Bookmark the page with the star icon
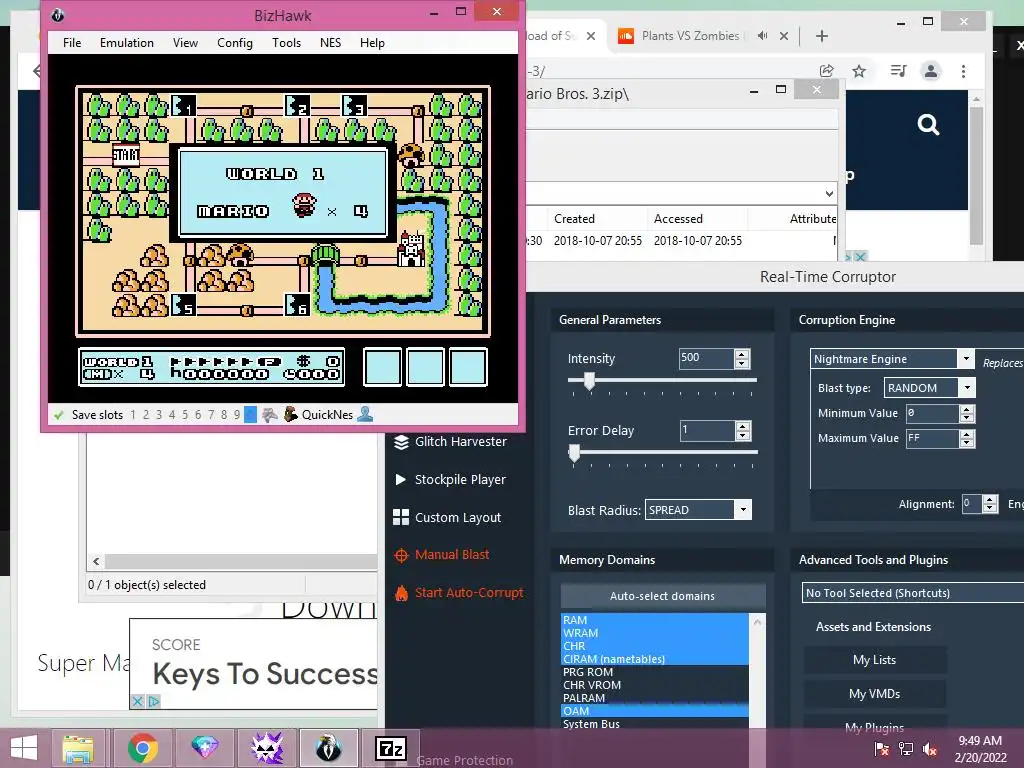 pos(859,71)
